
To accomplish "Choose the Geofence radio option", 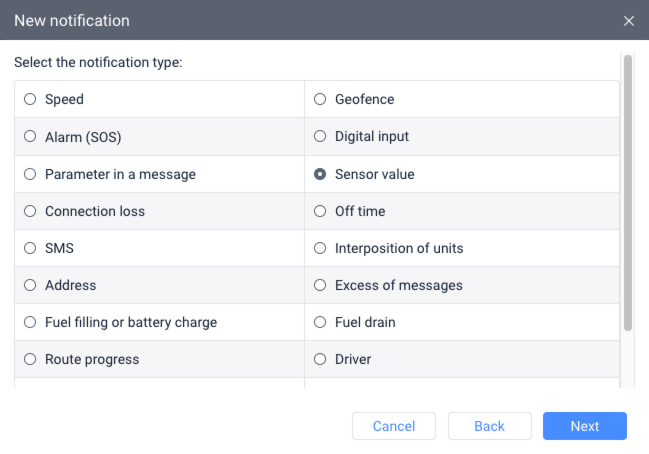I will (320, 100).
